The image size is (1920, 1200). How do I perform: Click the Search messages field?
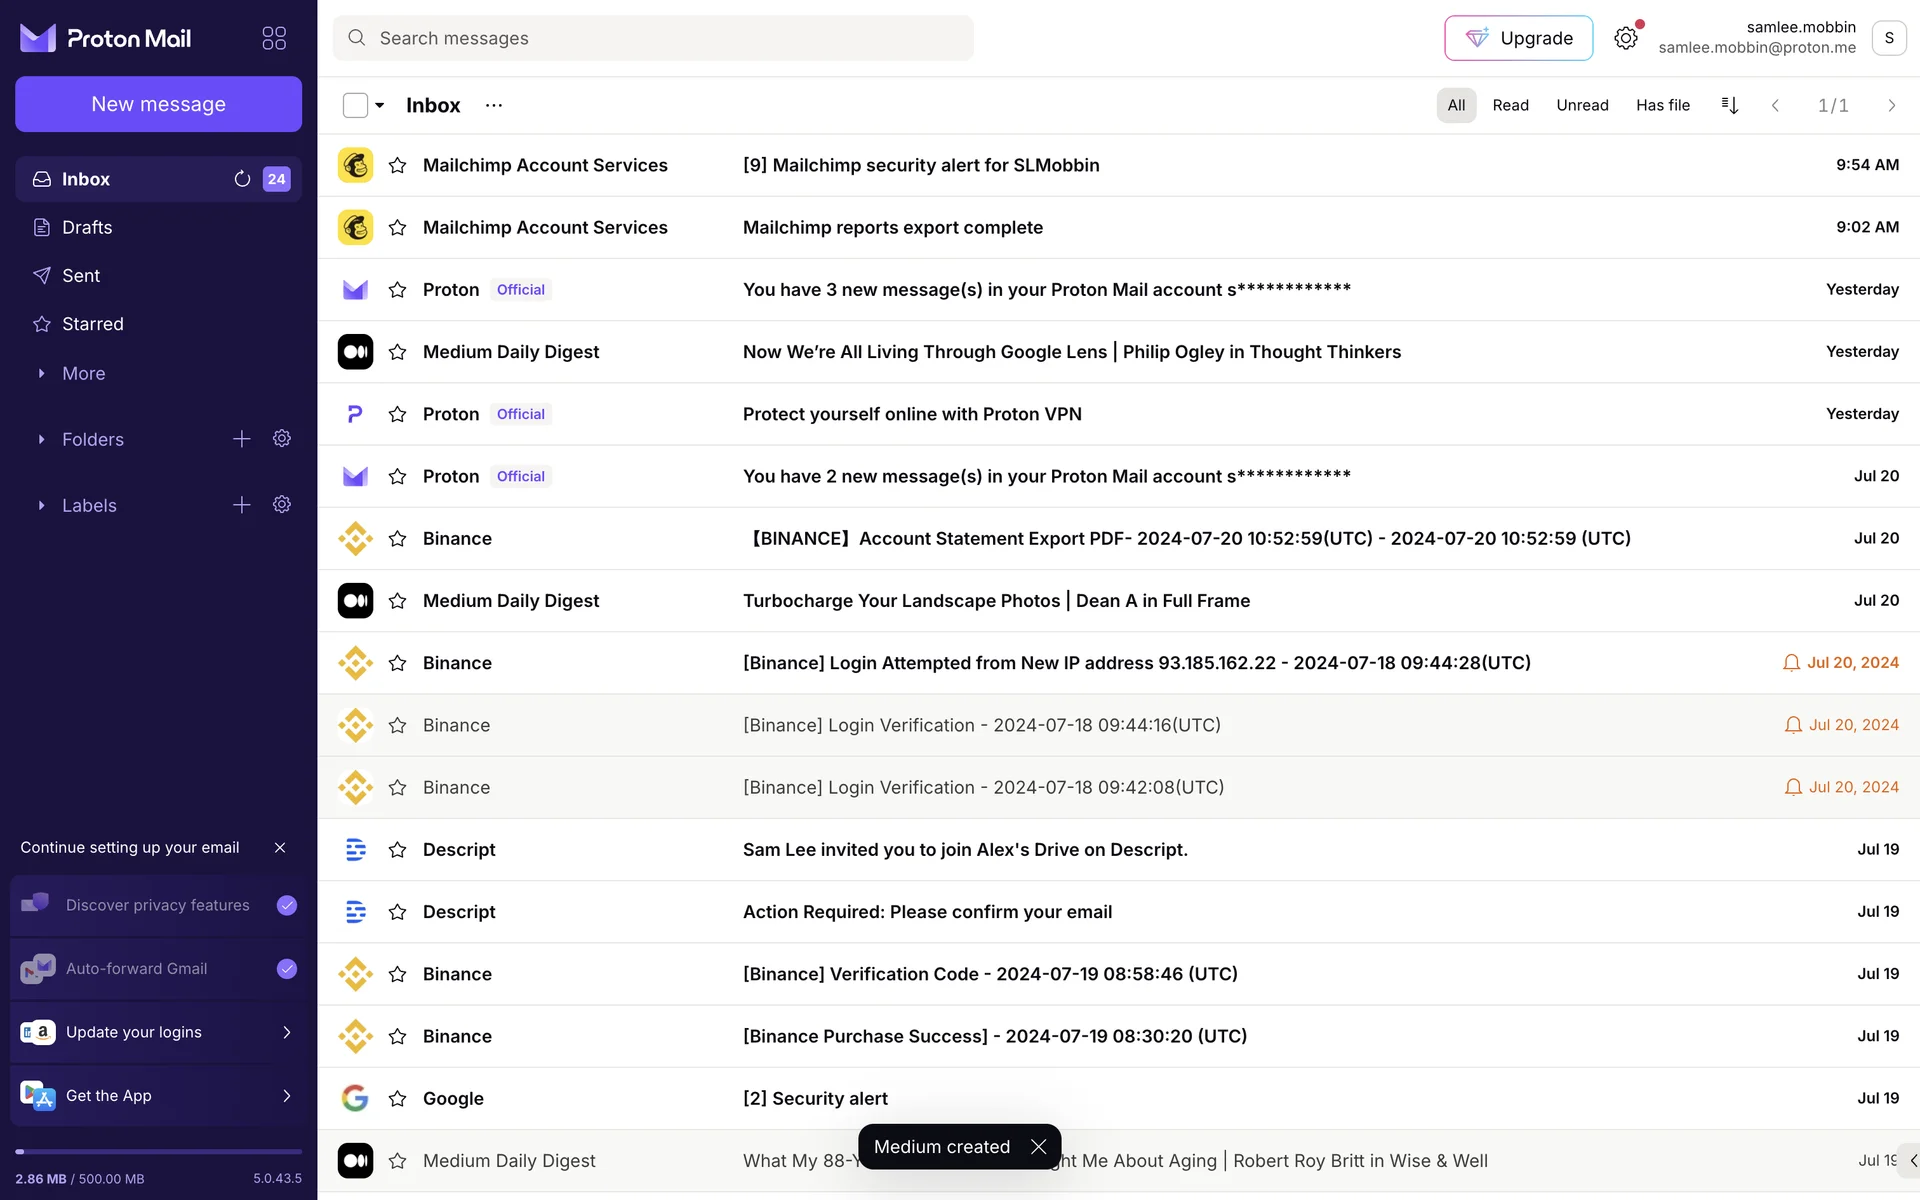pos(653,38)
